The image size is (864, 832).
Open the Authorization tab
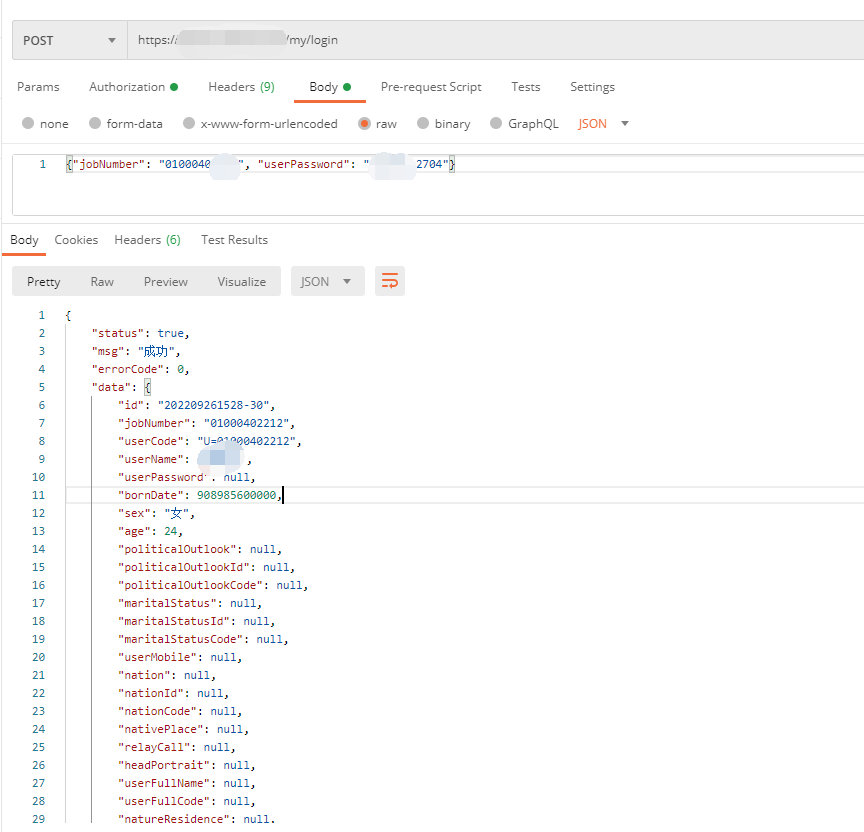pyautogui.click(x=133, y=87)
